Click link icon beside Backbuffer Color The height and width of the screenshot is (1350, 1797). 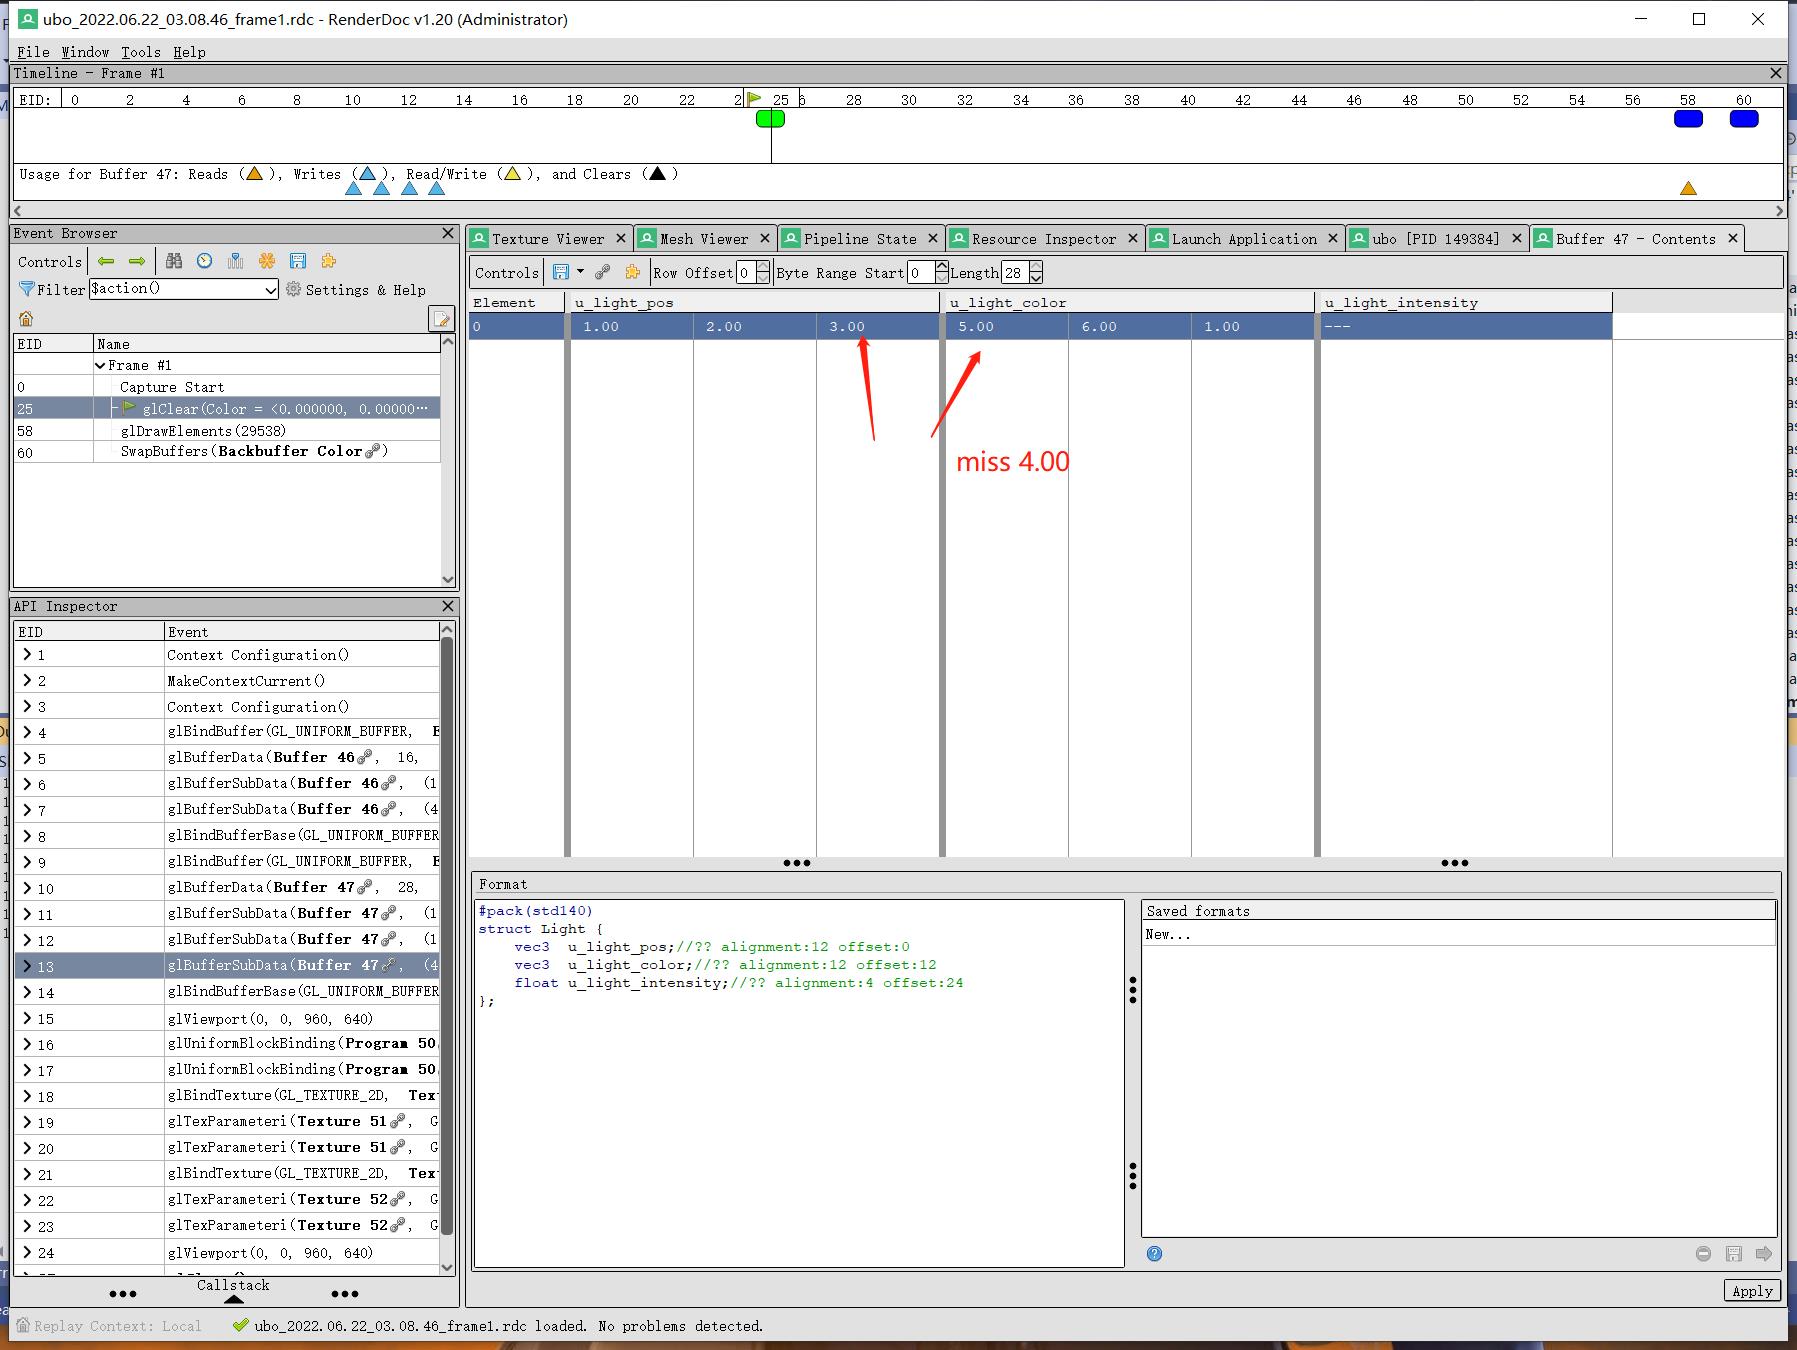373,452
